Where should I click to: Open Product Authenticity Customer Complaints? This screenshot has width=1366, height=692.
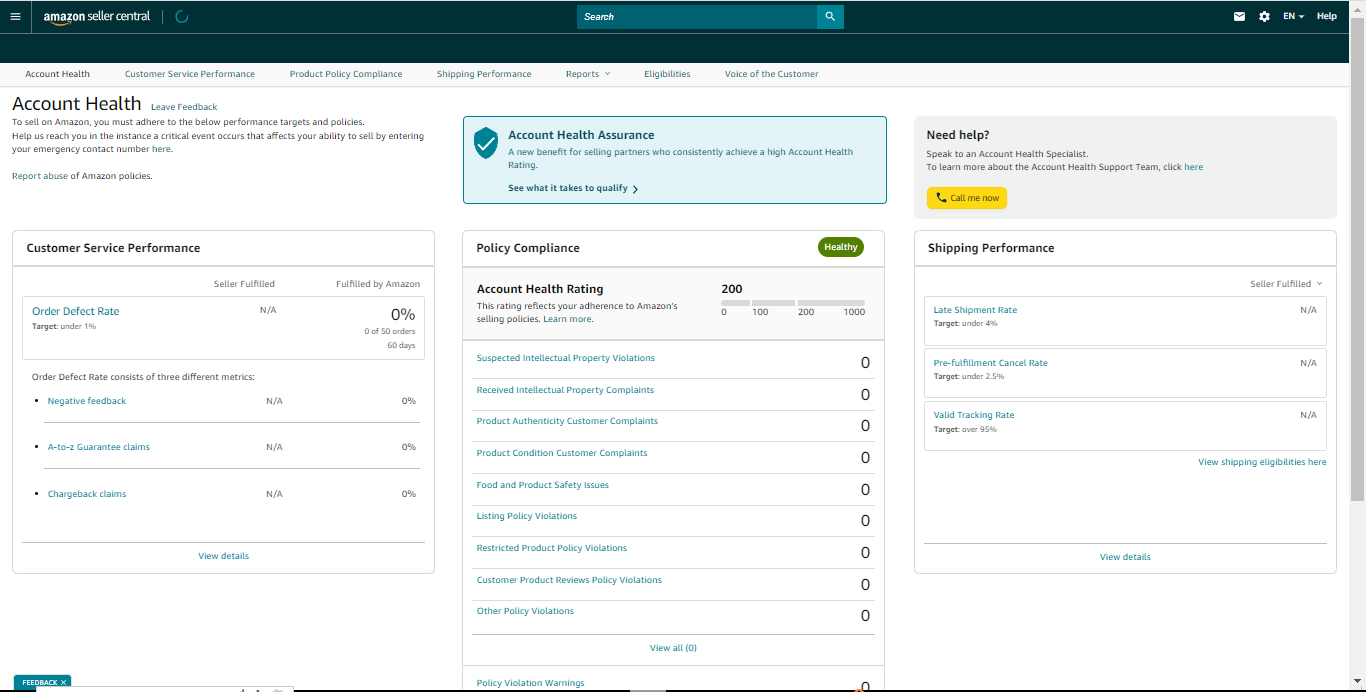tap(567, 421)
